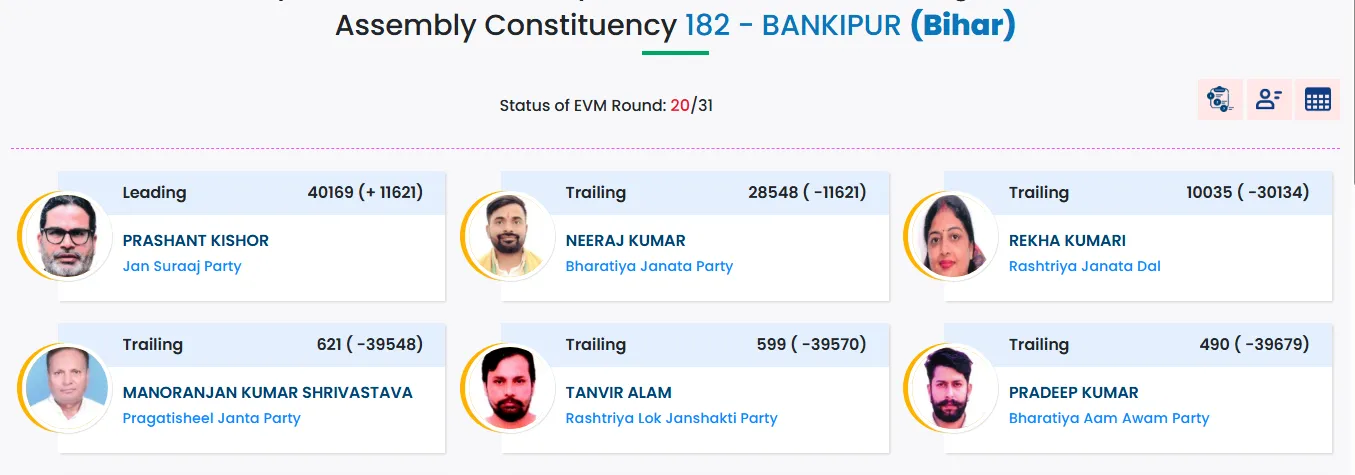Click the Jan Suraaj Party label
Screen dimensions: 1355x475
182,266
